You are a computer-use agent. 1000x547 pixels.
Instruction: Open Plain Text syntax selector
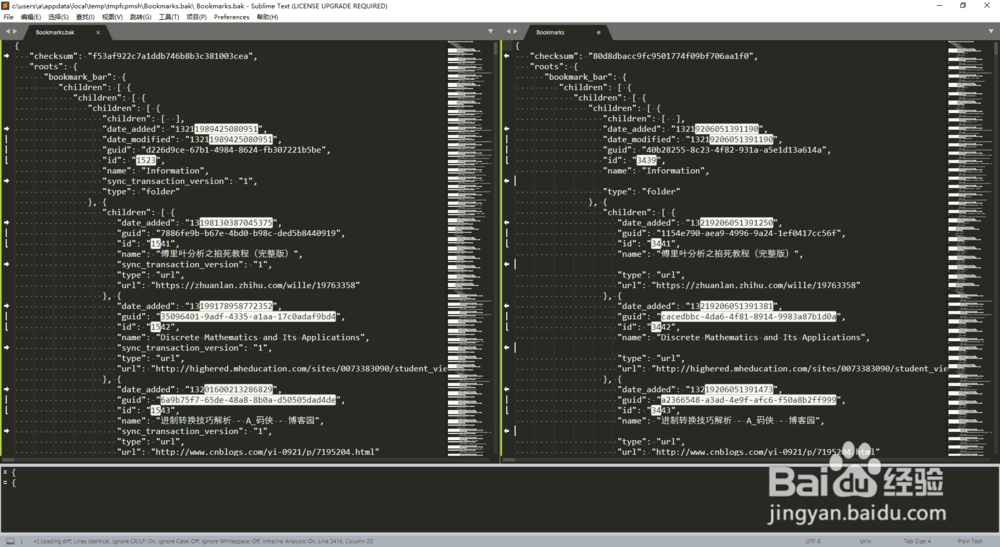(969, 541)
